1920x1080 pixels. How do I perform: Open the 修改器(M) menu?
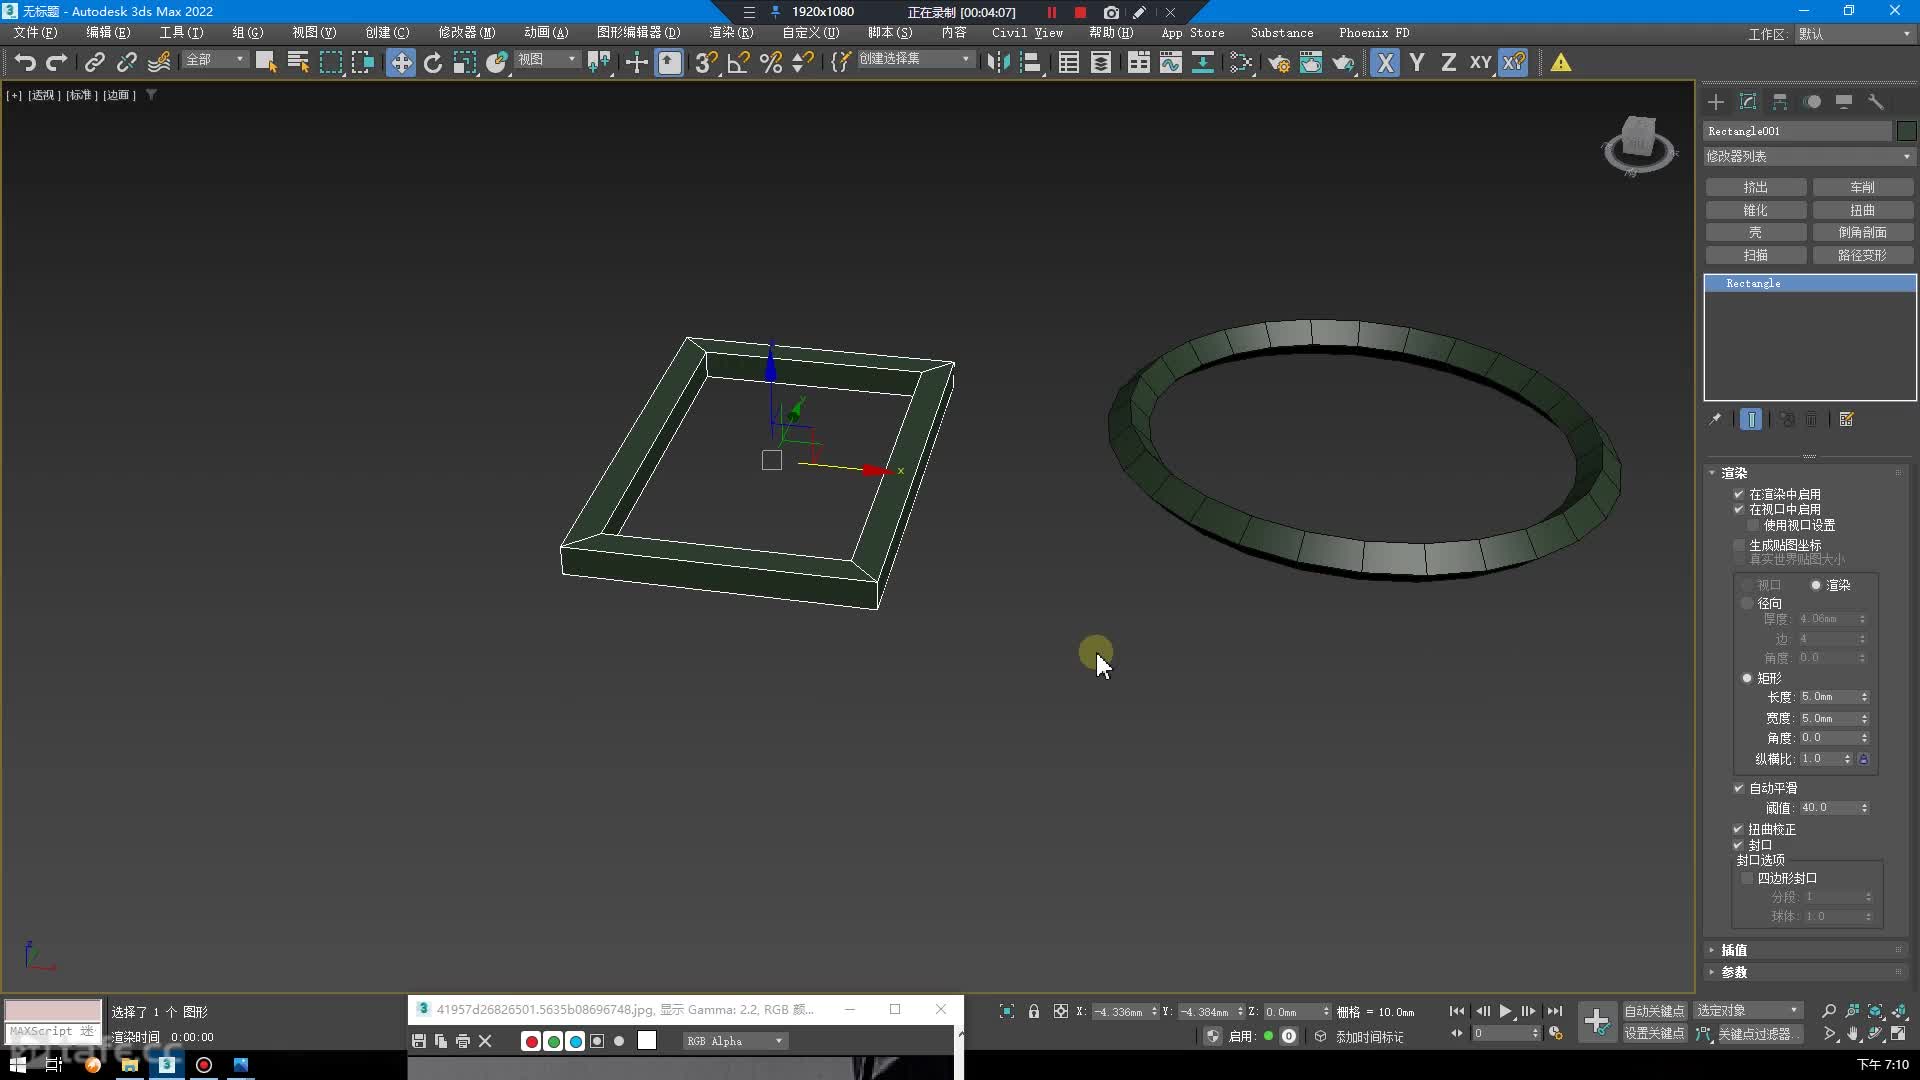[466, 33]
